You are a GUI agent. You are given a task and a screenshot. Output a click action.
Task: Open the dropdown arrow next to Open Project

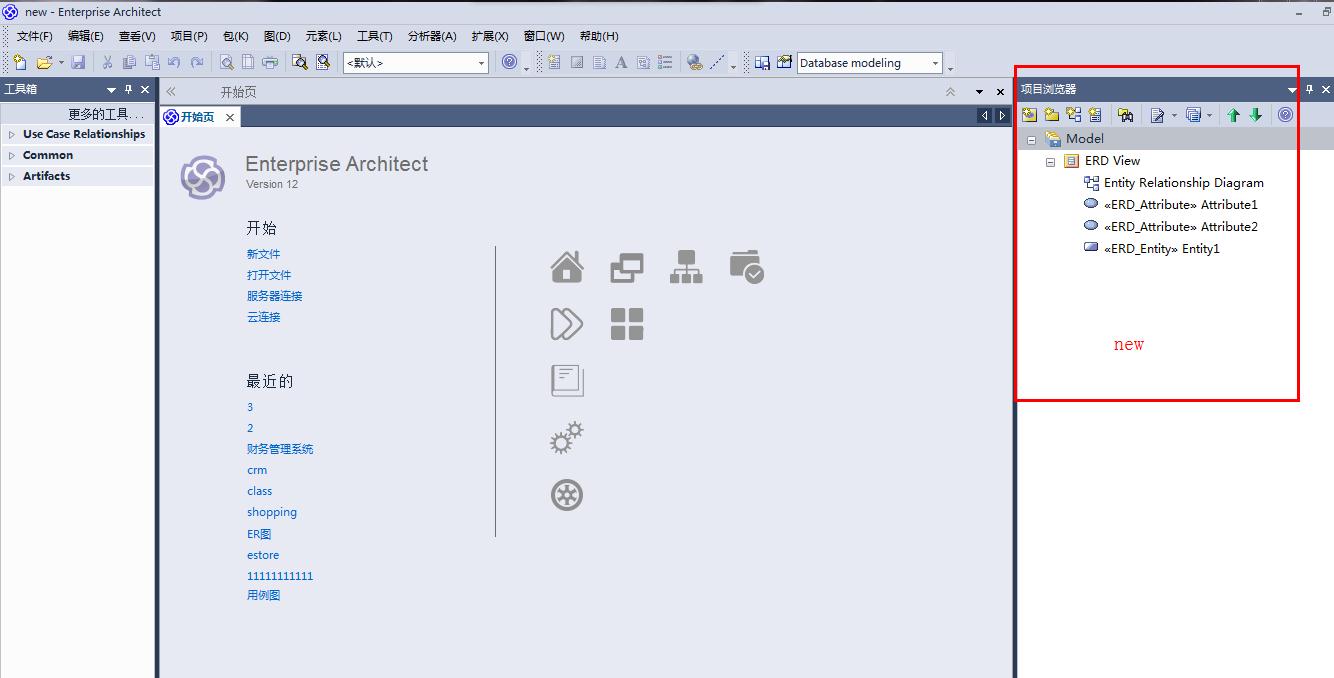pos(61,63)
